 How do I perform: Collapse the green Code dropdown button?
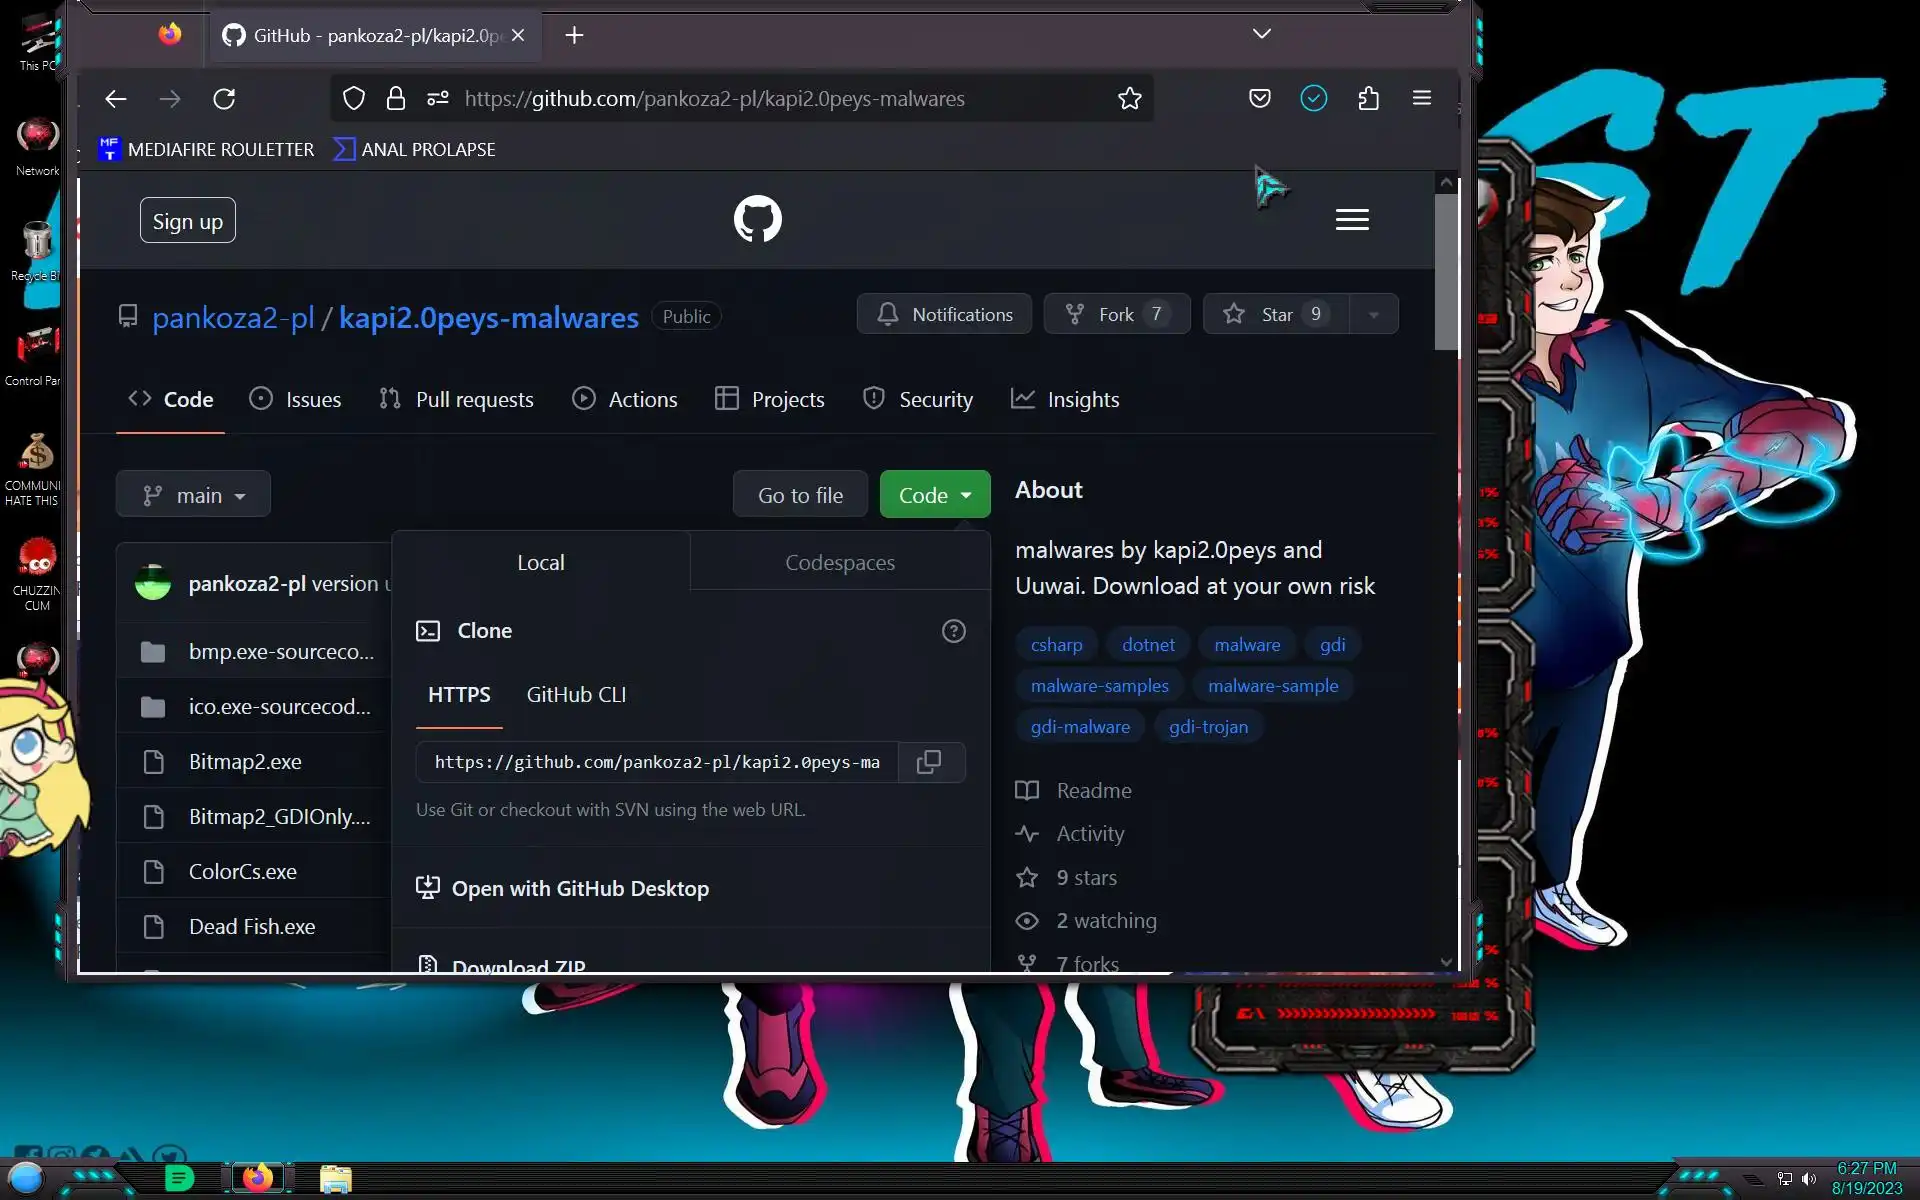(x=934, y=495)
